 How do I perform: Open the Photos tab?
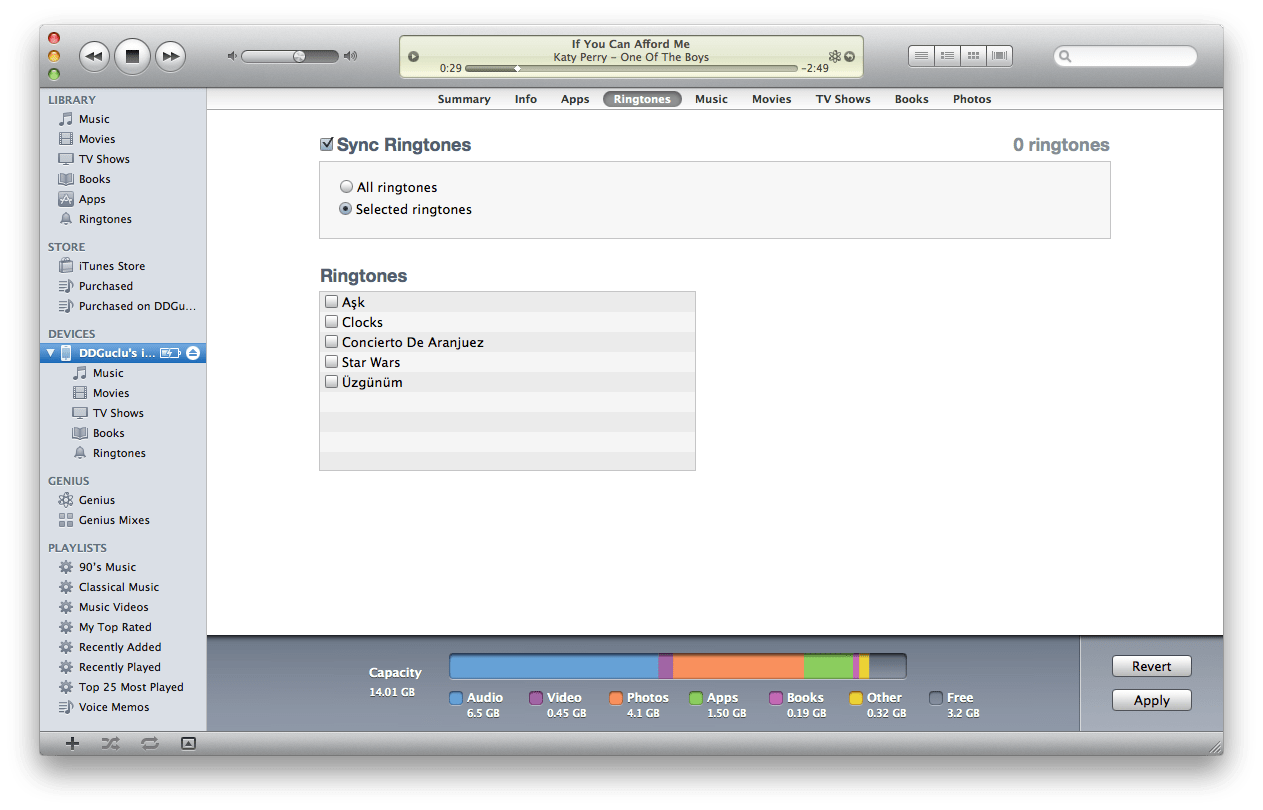[x=972, y=99]
